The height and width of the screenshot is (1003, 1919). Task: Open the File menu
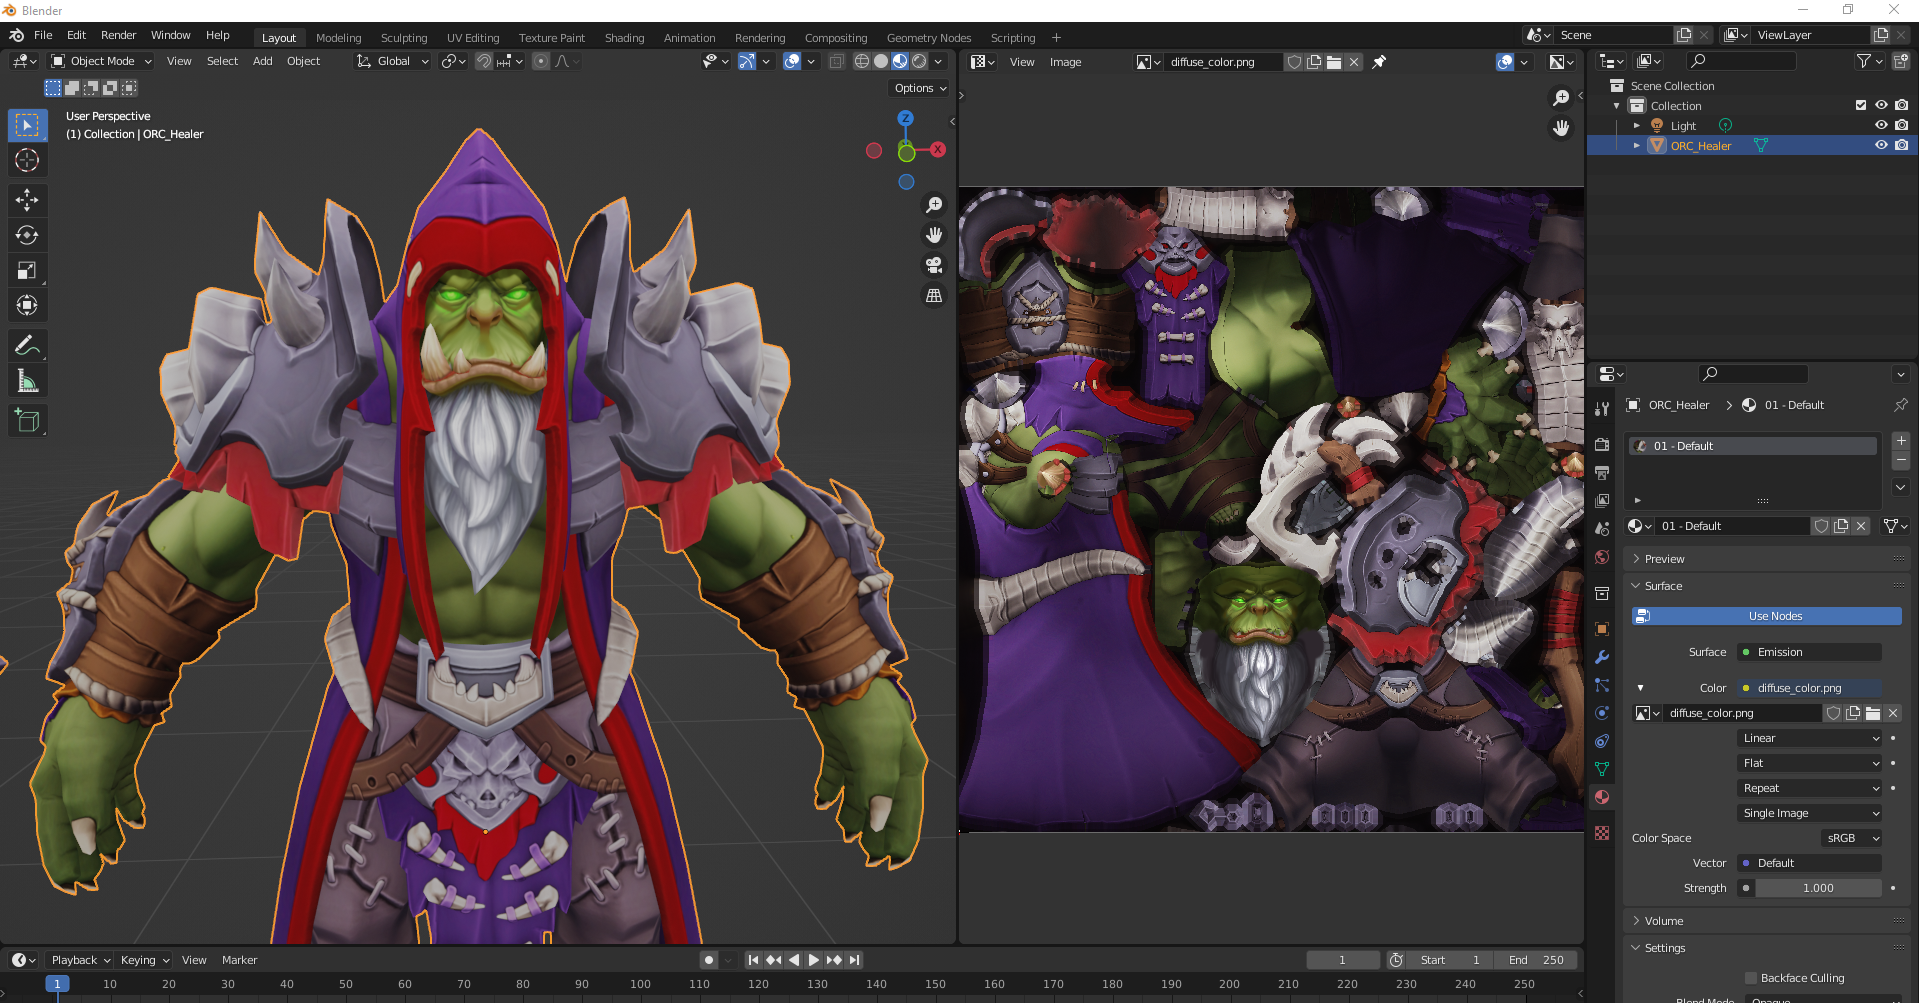(43, 35)
